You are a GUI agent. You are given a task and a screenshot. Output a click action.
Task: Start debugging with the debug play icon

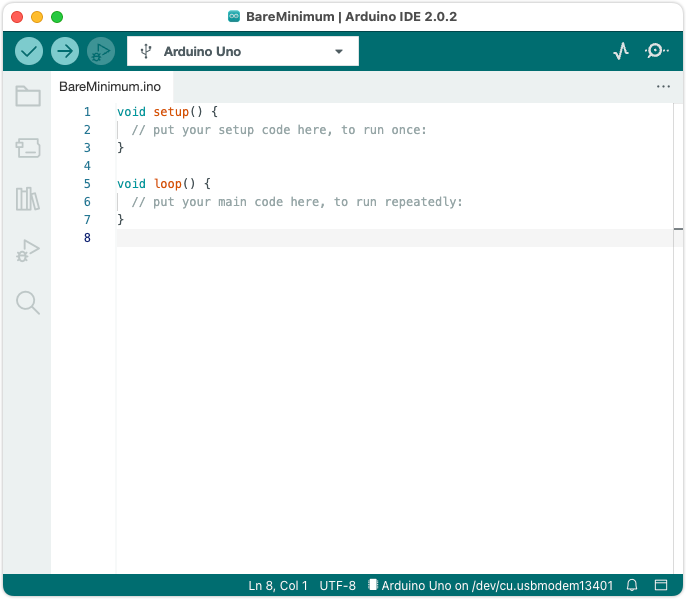[101, 51]
